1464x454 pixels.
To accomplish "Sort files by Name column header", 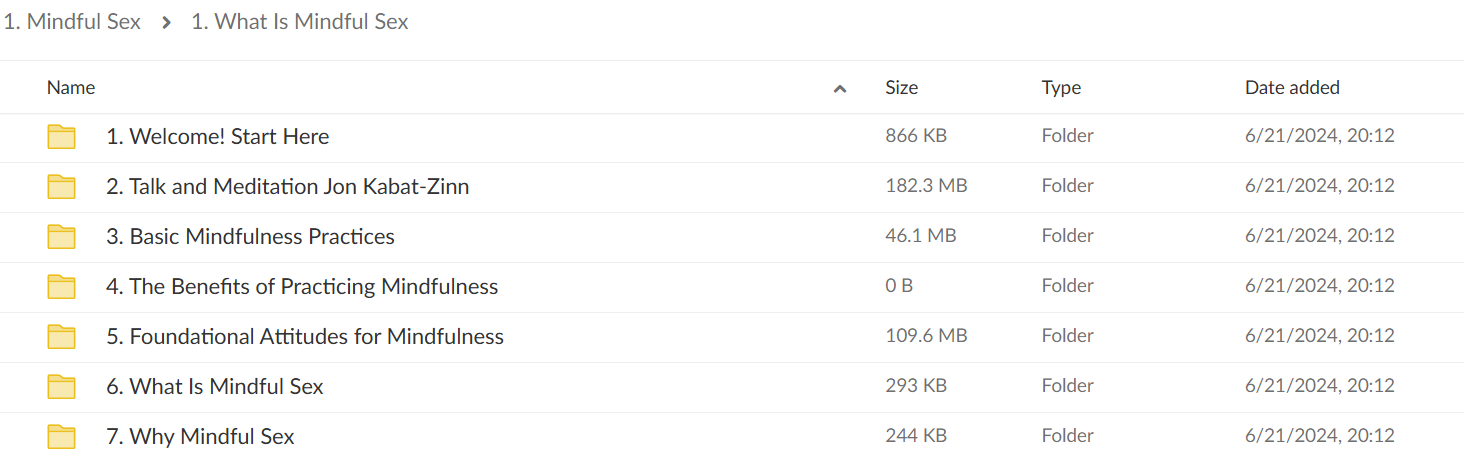I will tap(71, 88).
